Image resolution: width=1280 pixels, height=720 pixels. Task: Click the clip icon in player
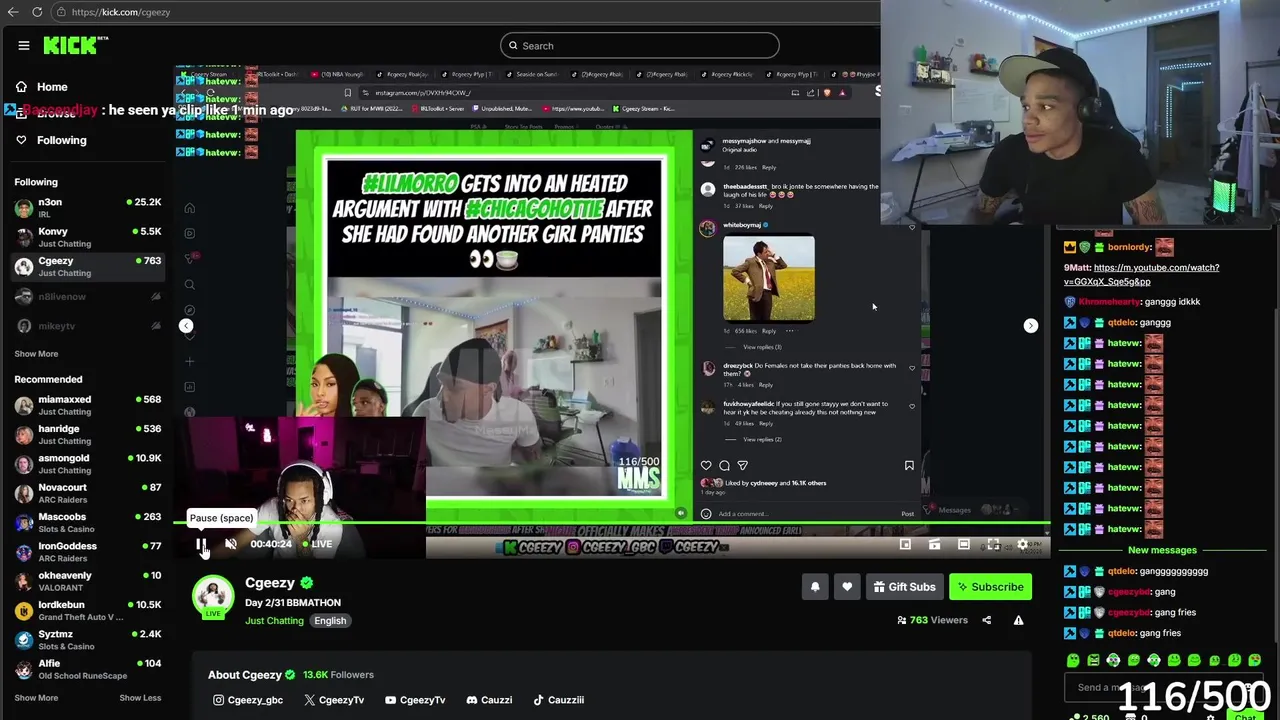pos(934,545)
